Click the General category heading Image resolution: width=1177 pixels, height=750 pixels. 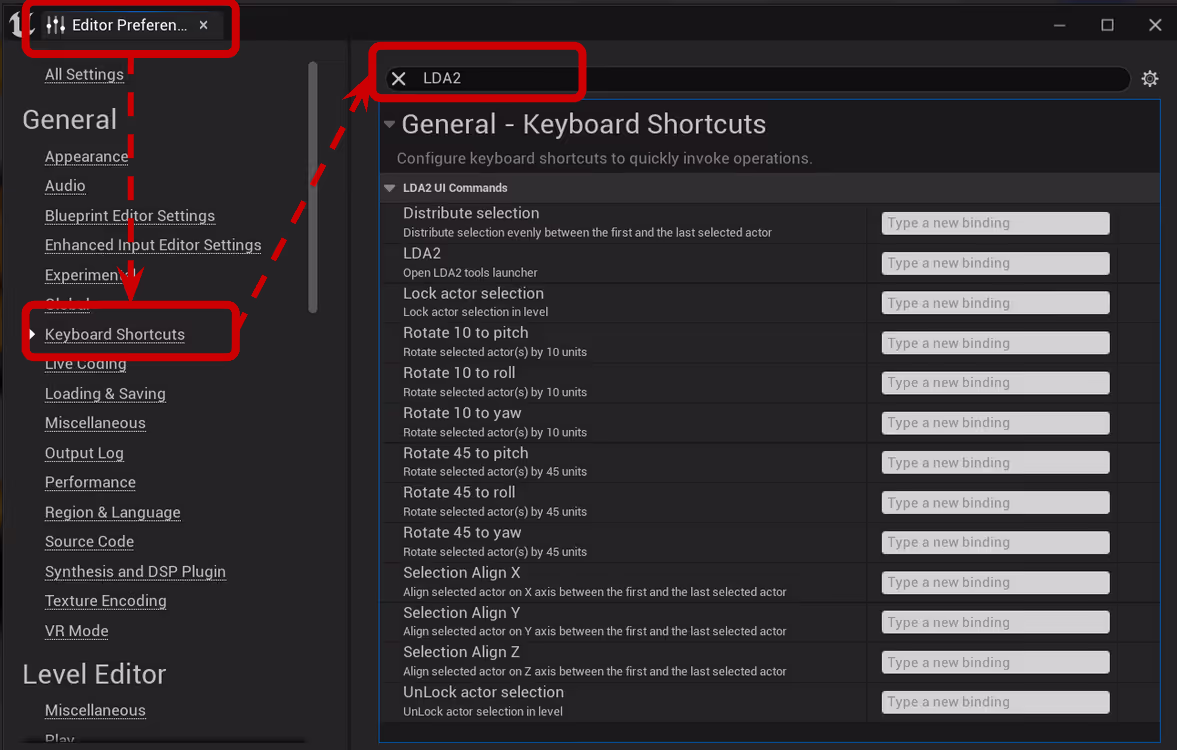pos(70,119)
